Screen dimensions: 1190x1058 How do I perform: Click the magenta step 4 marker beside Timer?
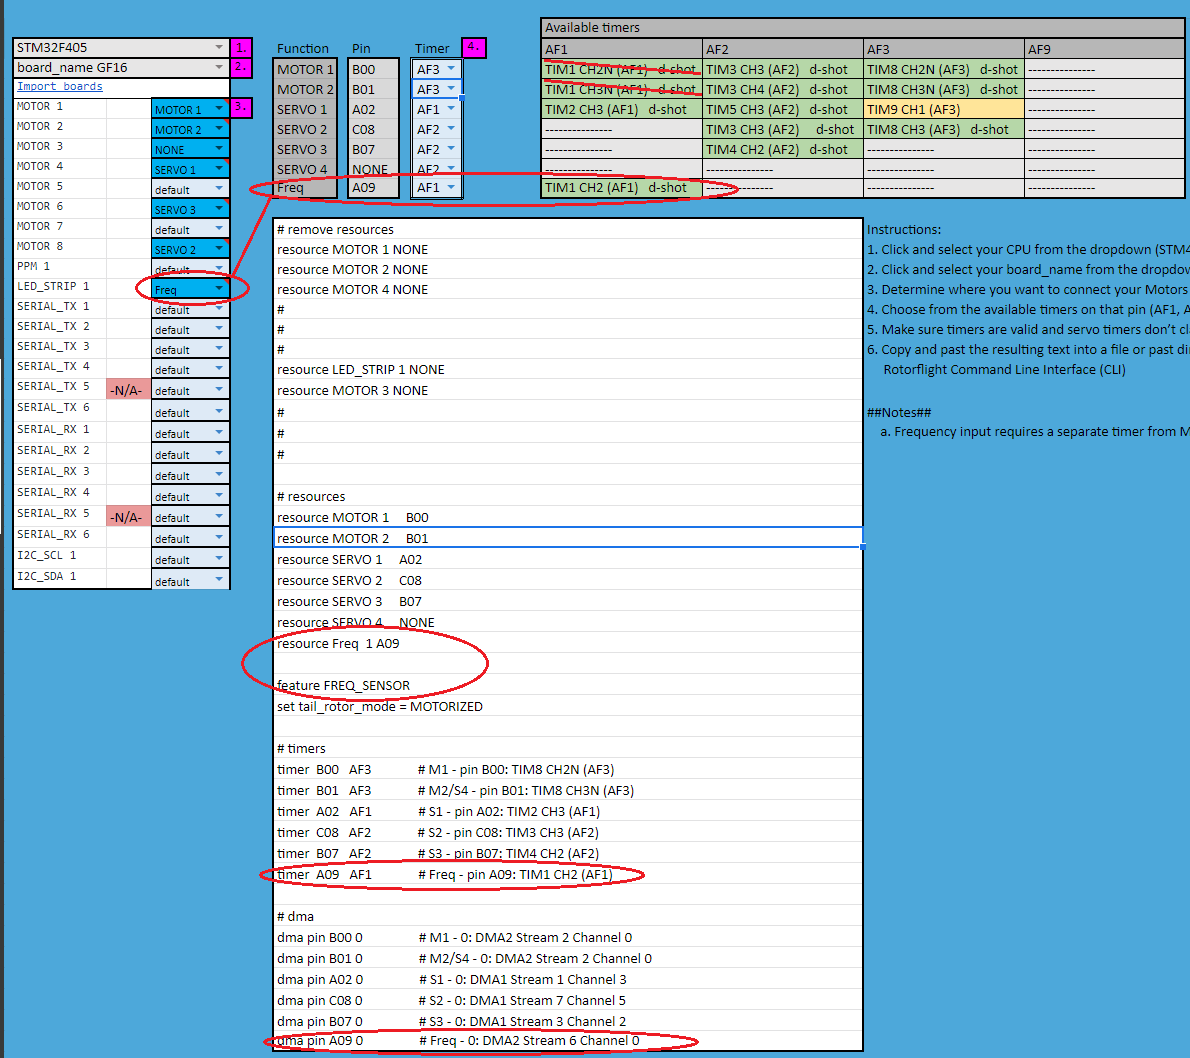tap(474, 47)
